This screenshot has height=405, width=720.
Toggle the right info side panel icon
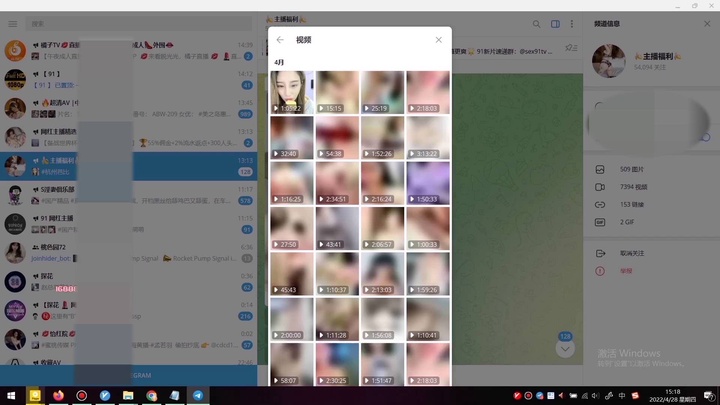coord(555,23)
